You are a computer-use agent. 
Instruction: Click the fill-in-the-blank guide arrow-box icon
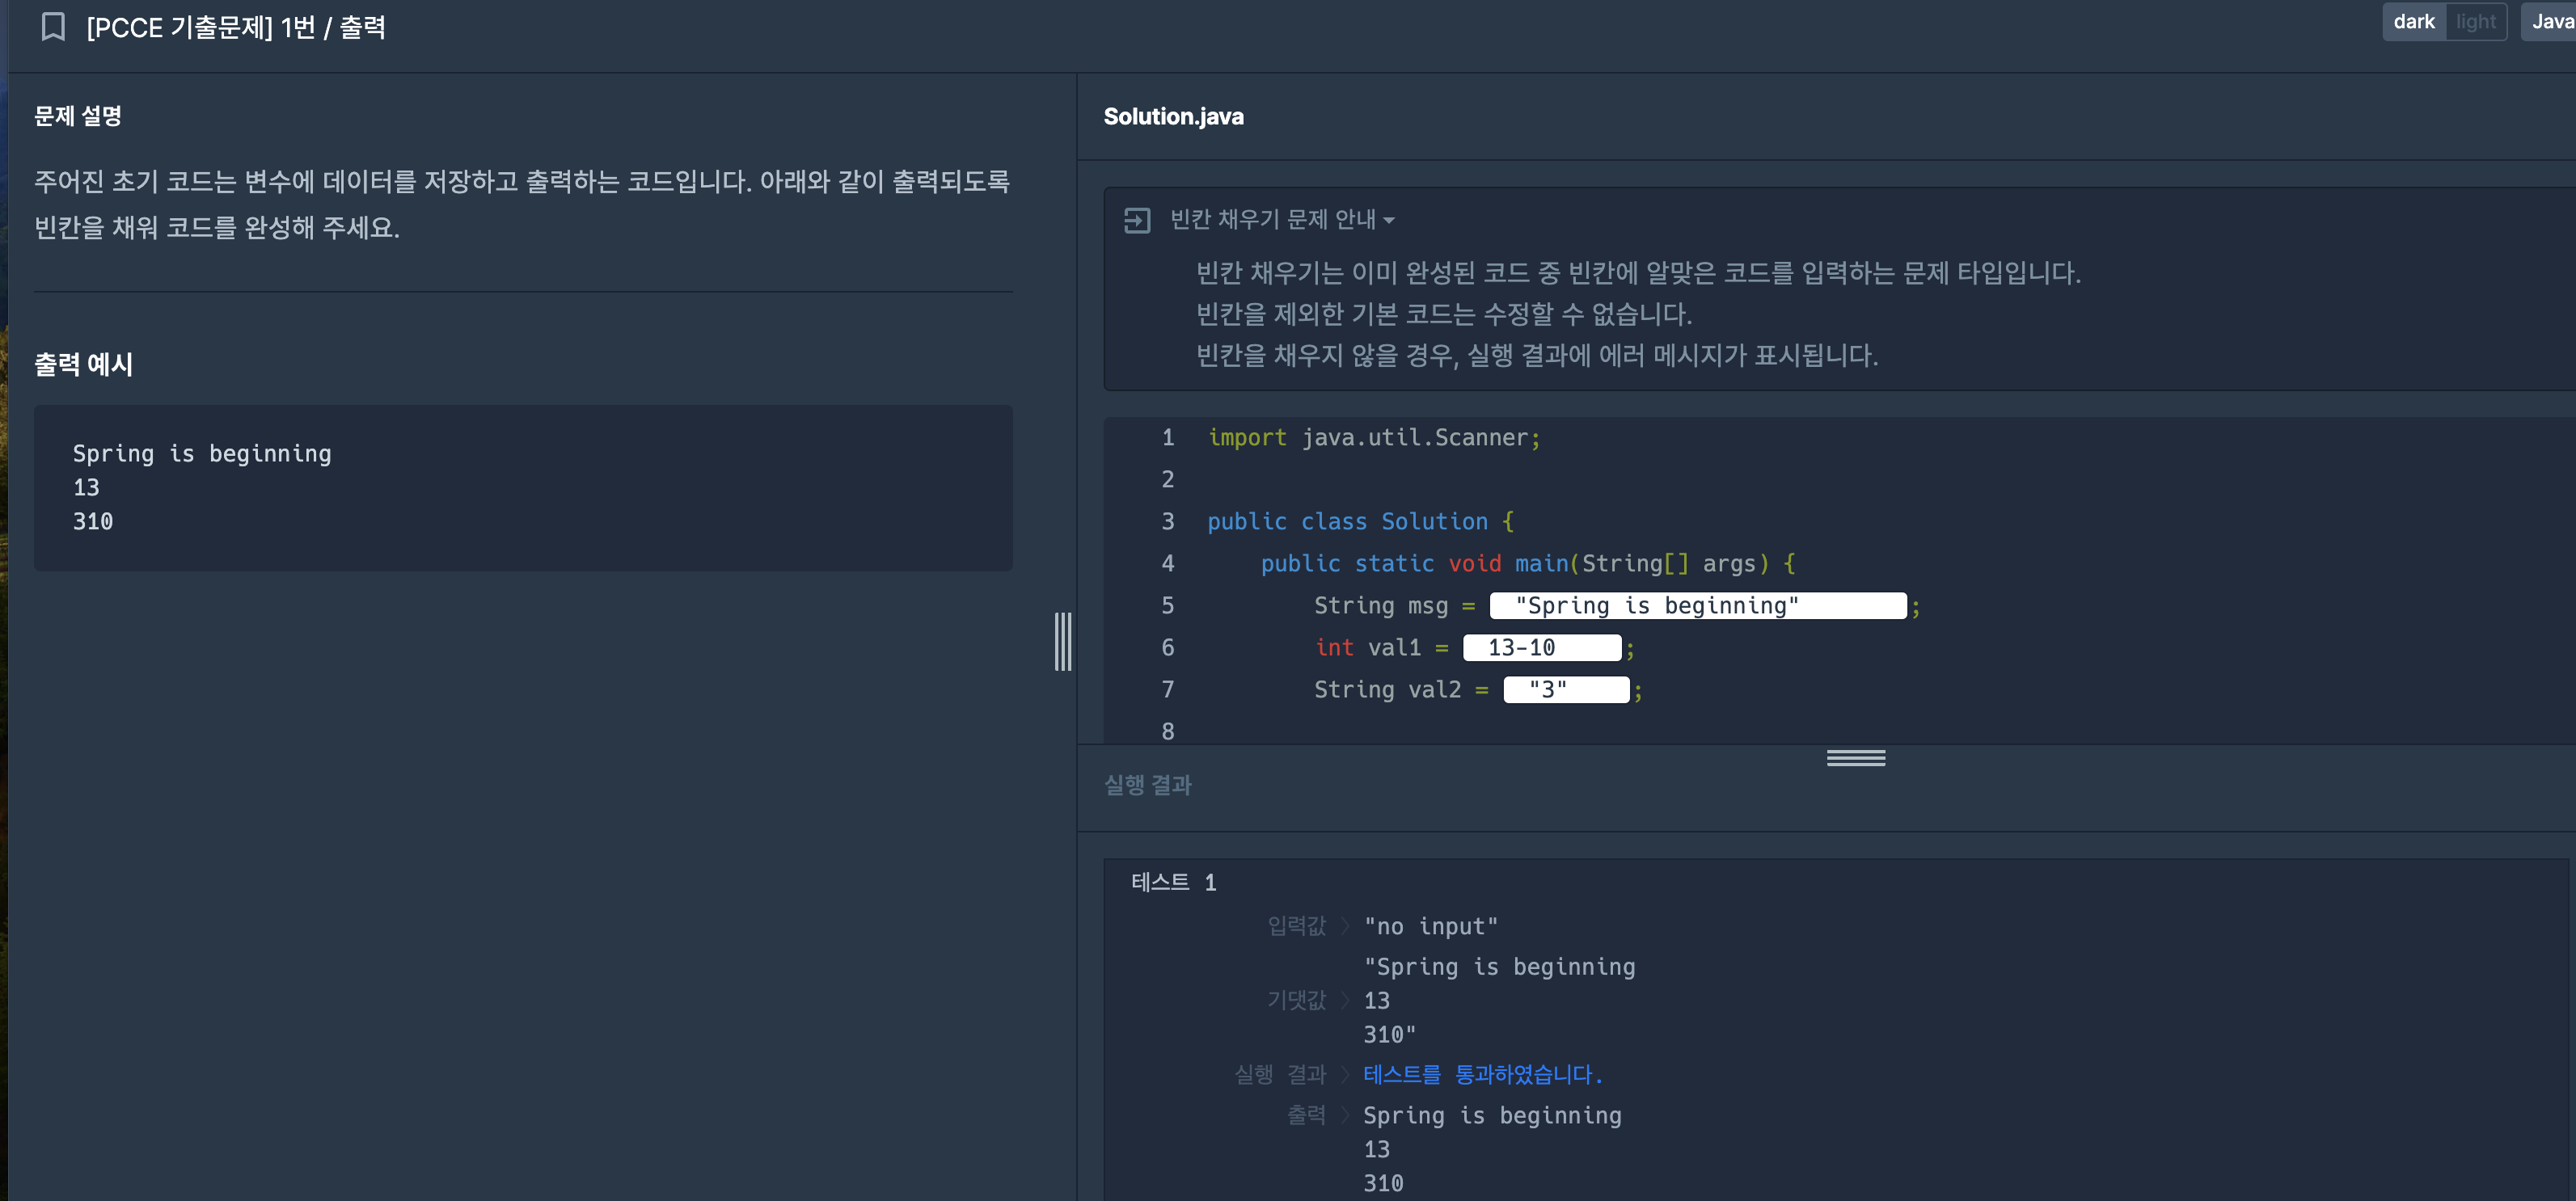[1137, 220]
